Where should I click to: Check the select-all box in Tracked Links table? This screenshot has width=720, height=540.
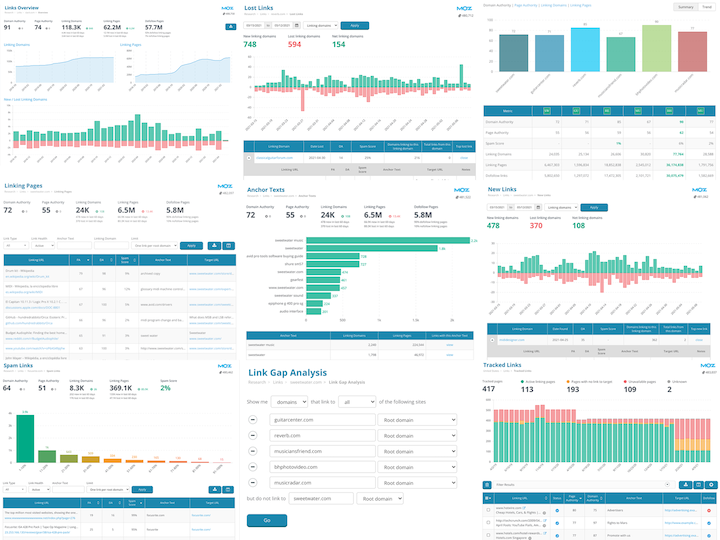click(487, 497)
